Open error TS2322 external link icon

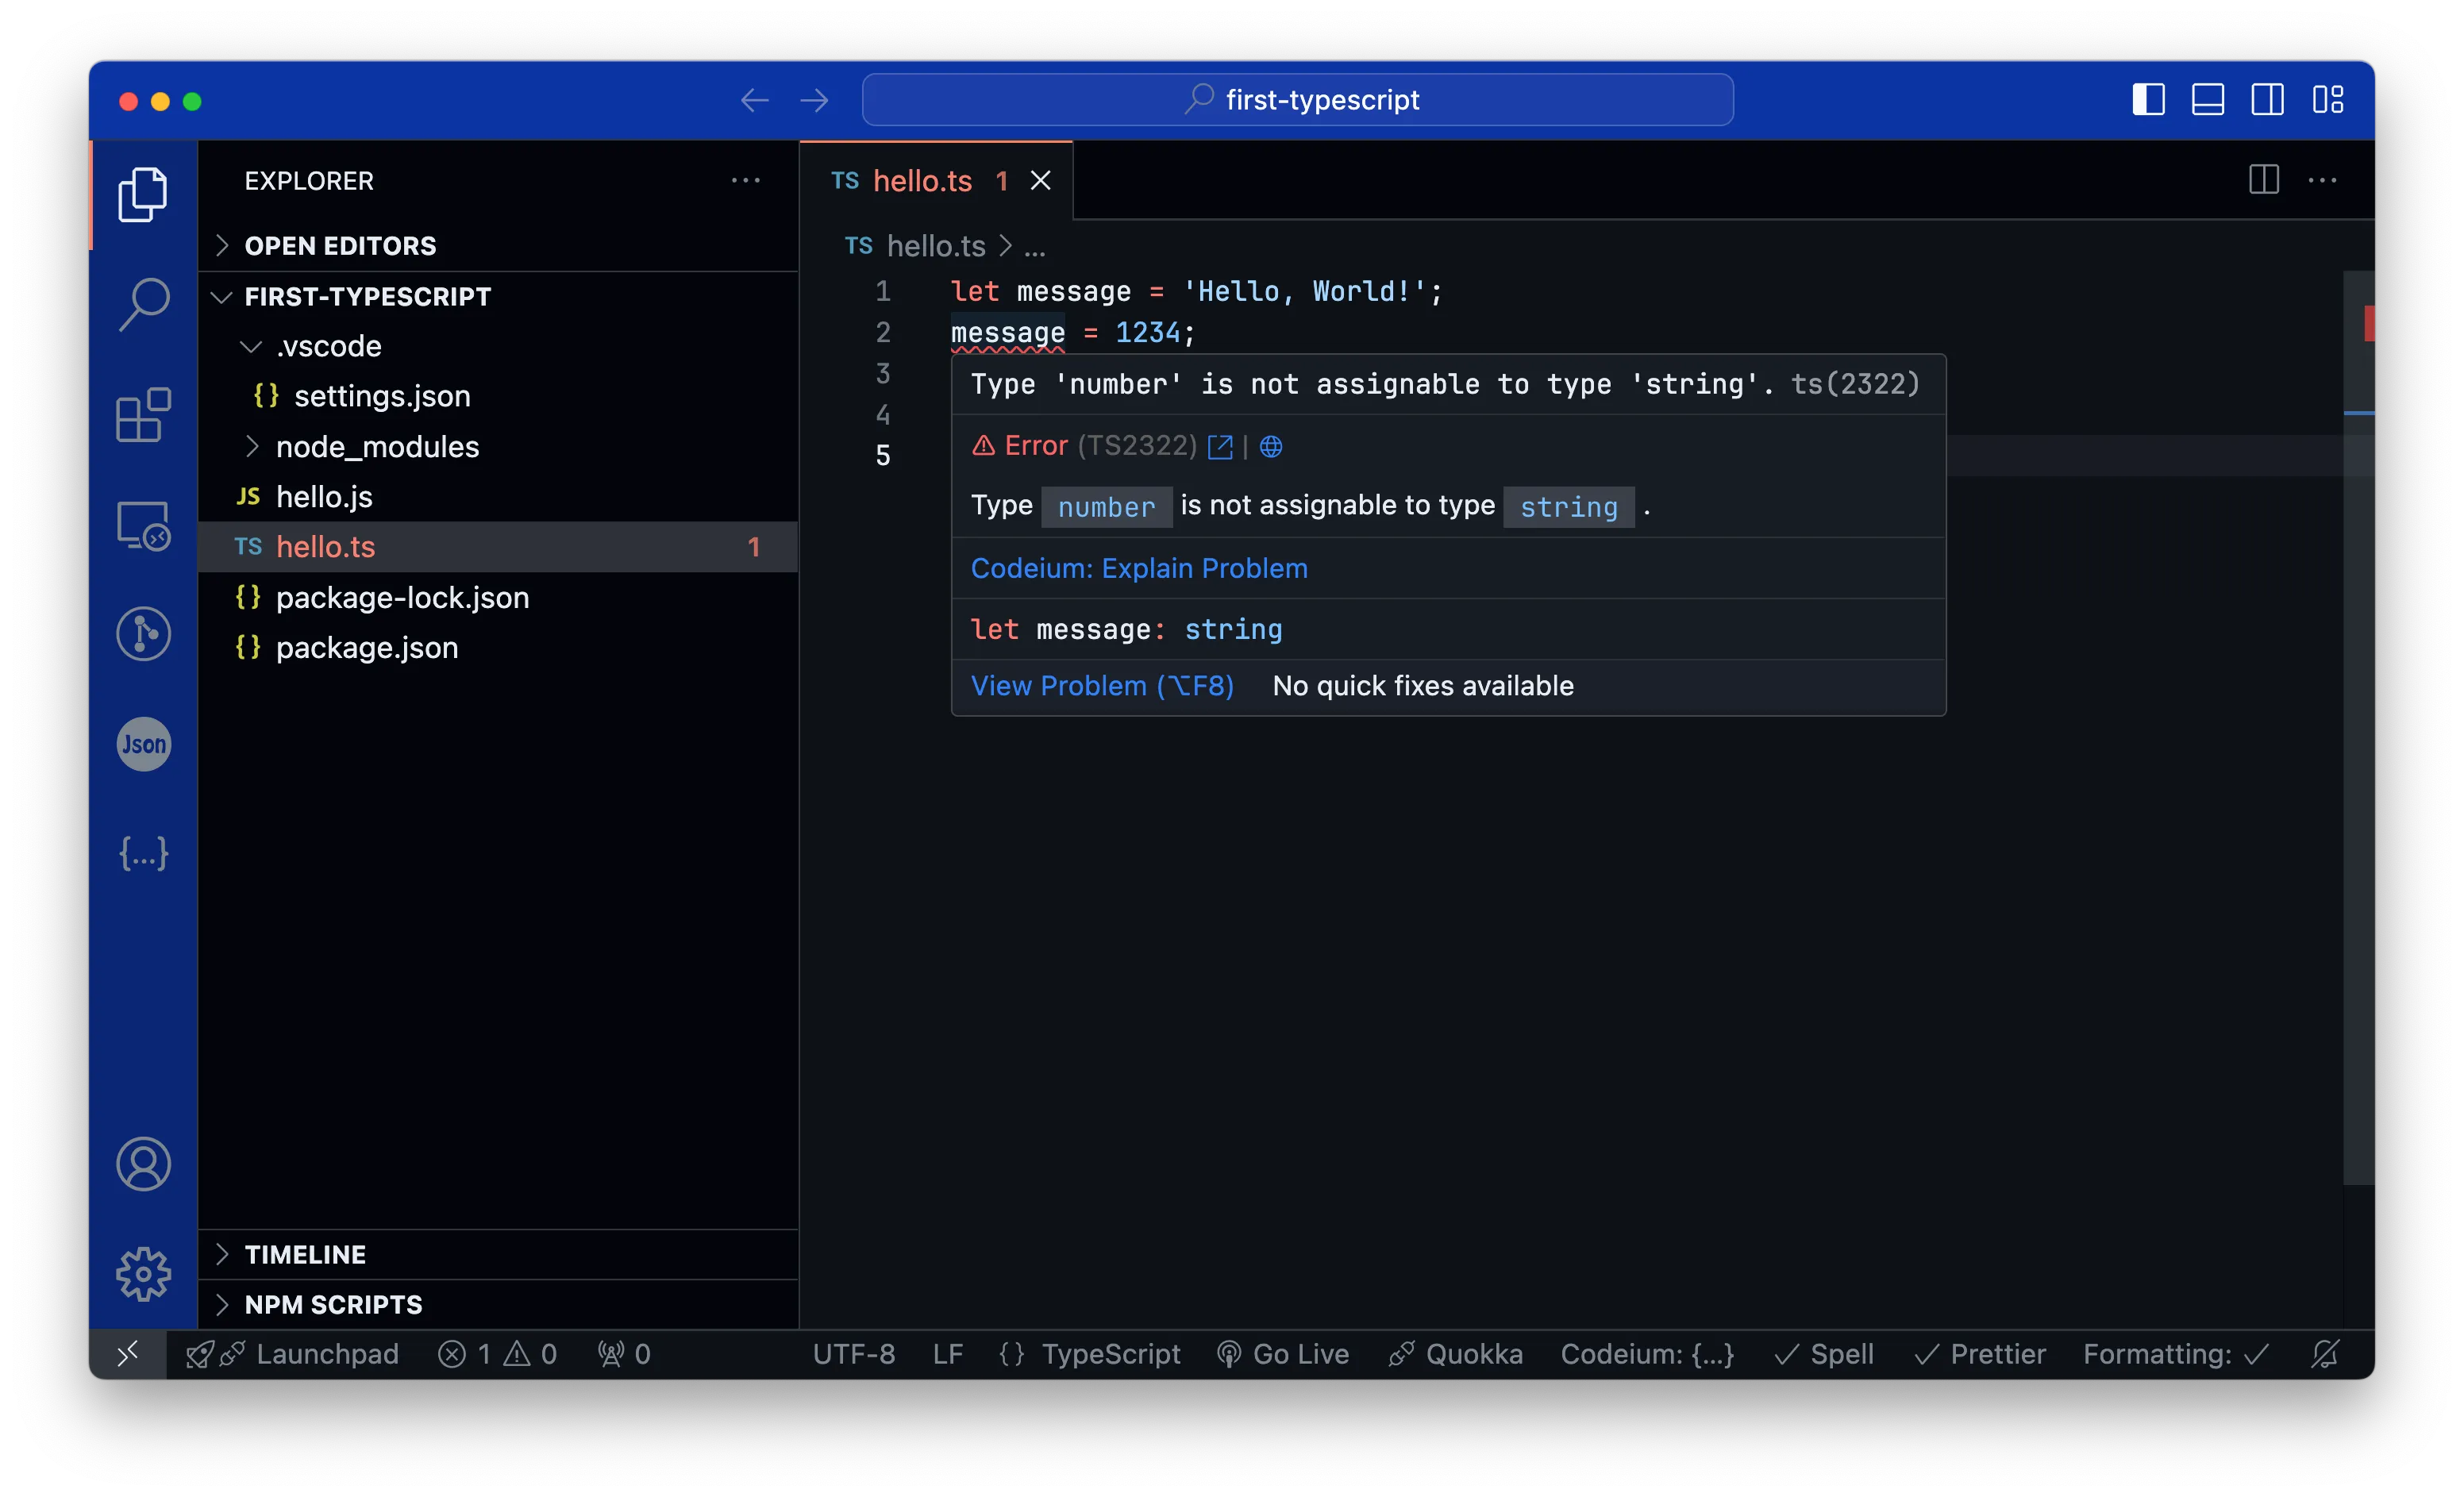pyautogui.click(x=1220, y=446)
